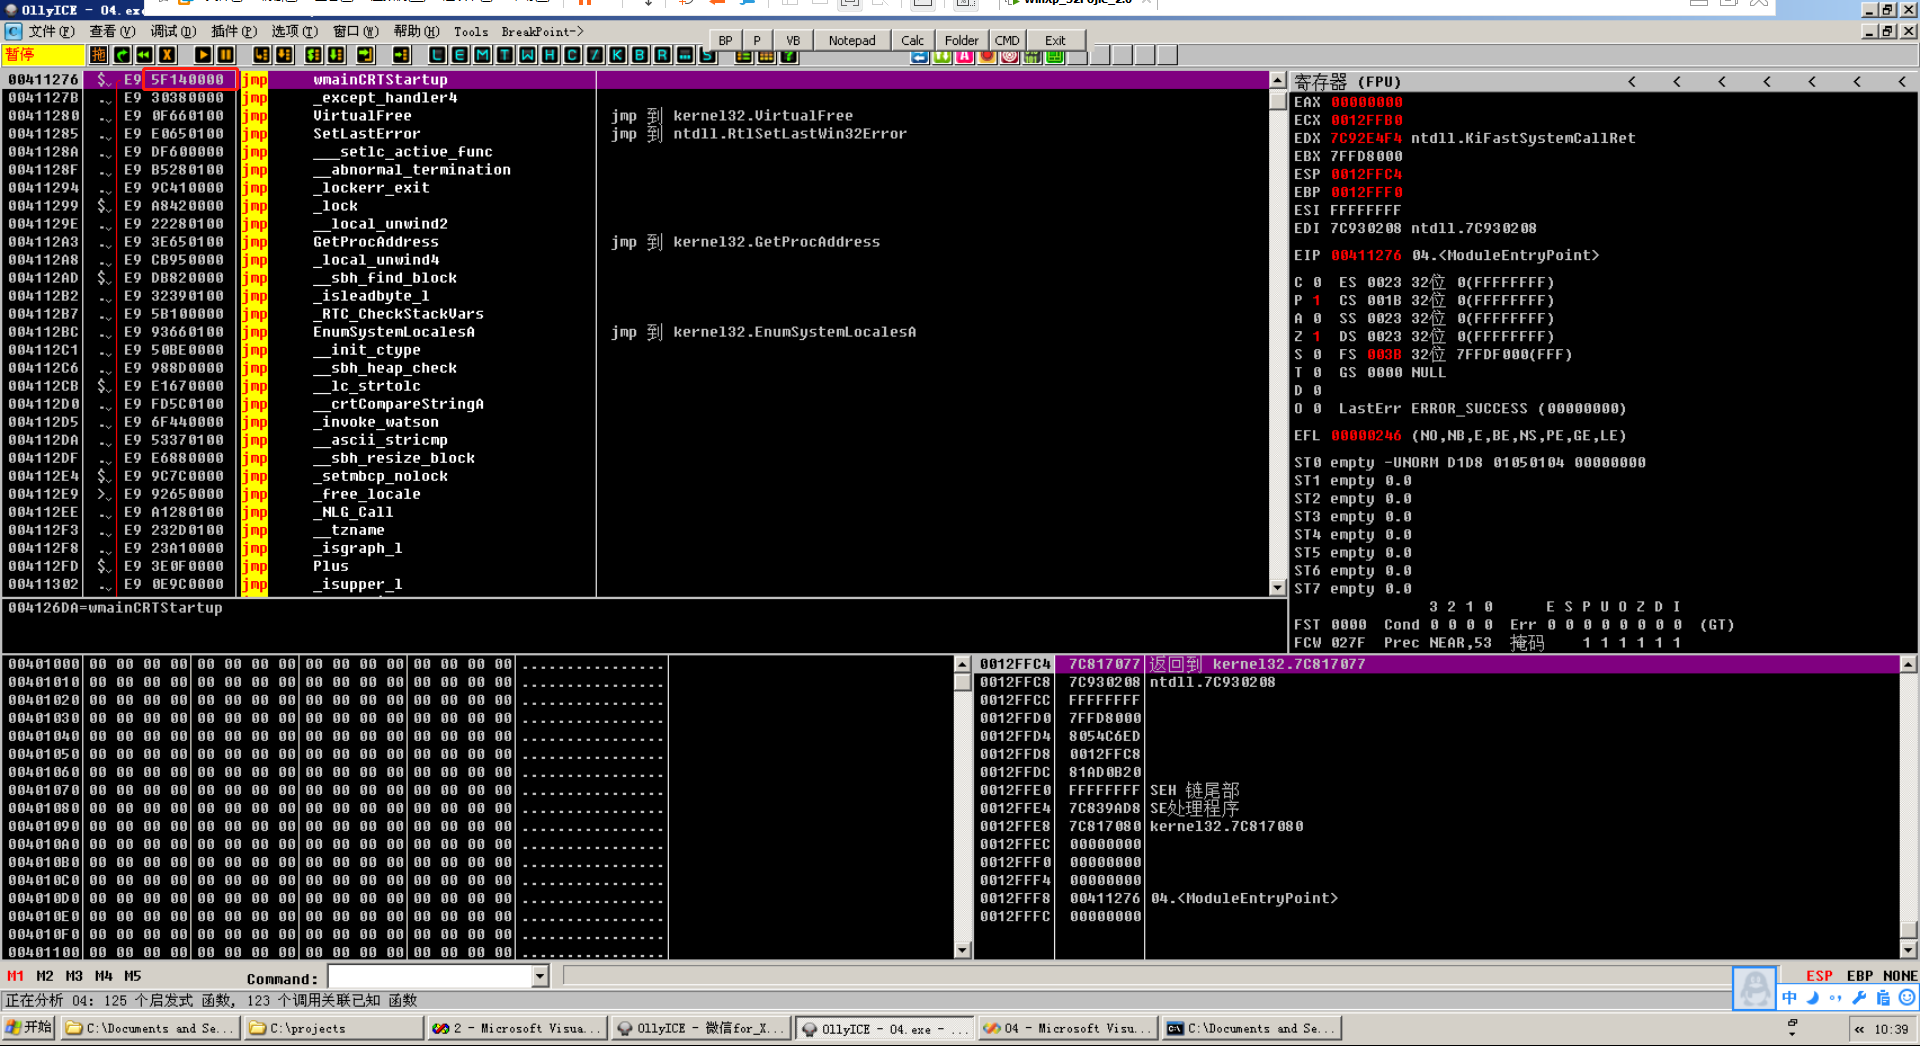Select stack row 0012FFE4 SE处理程序
Viewport: 1920px width, 1046px height.
[x=1435, y=808]
